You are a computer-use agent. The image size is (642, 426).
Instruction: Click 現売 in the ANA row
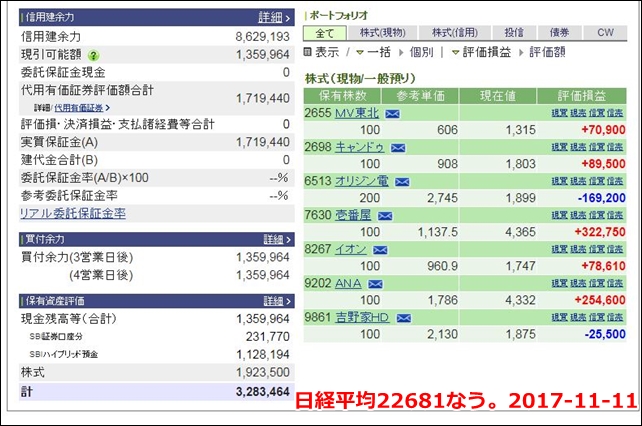pos(578,283)
